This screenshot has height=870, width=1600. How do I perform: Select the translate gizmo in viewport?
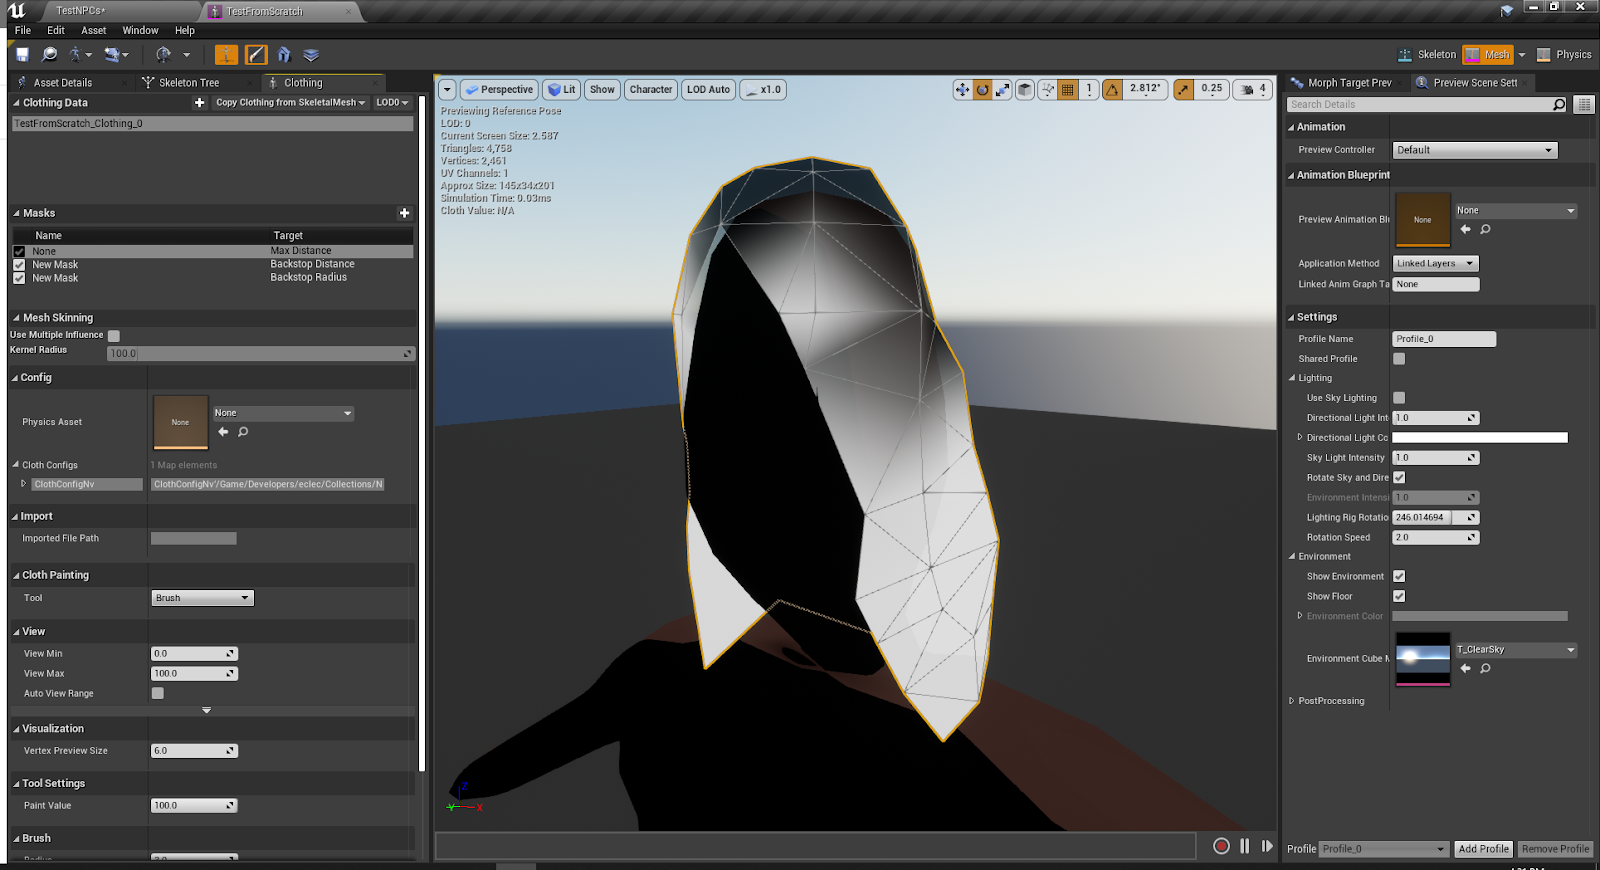(962, 90)
